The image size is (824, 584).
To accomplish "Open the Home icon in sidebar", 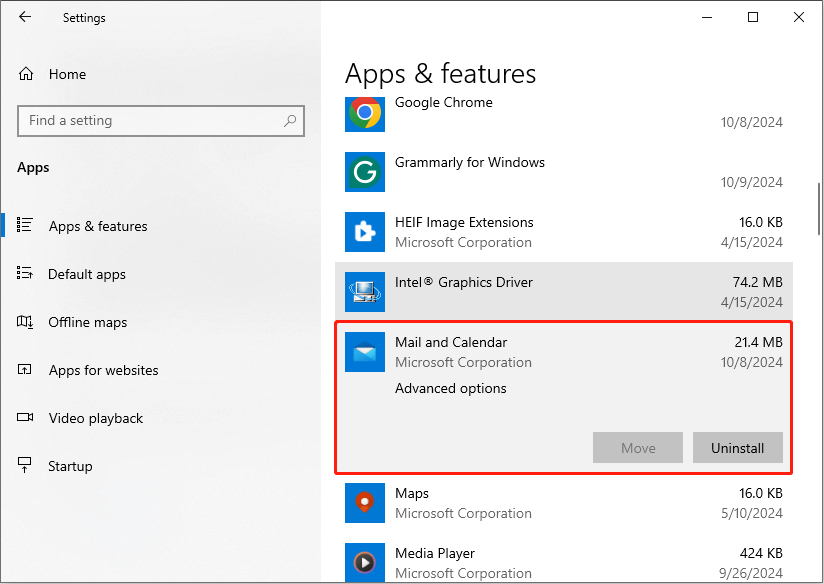I will click(x=26, y=74).
